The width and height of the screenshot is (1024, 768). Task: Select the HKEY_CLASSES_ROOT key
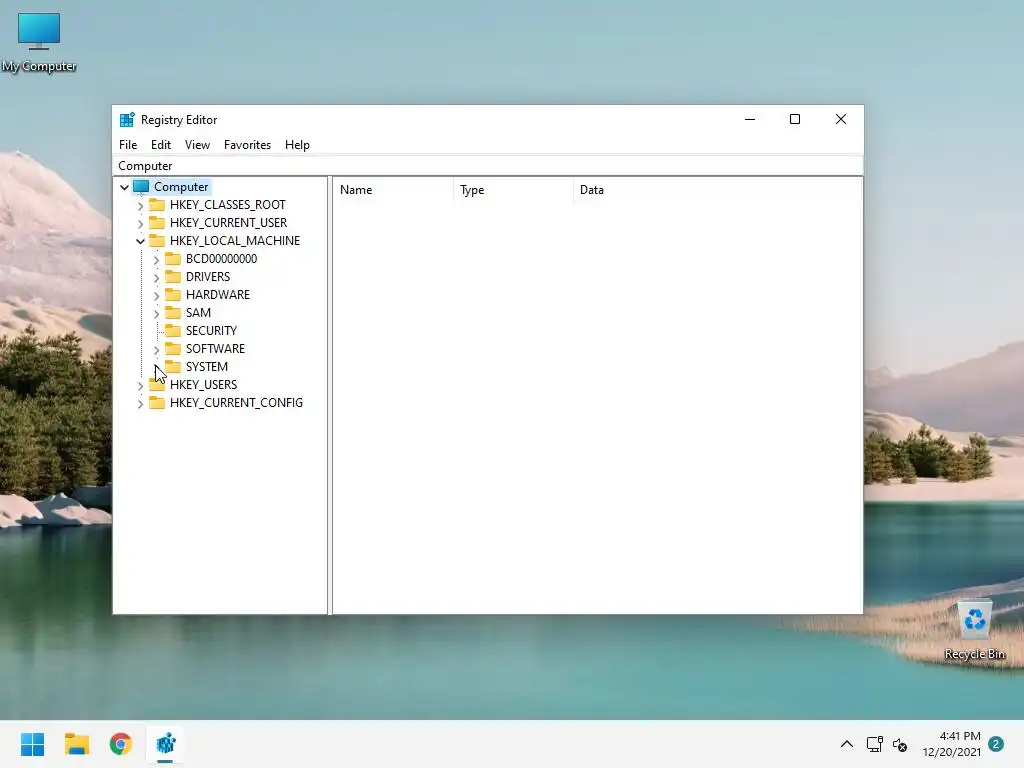pos(227,204)
